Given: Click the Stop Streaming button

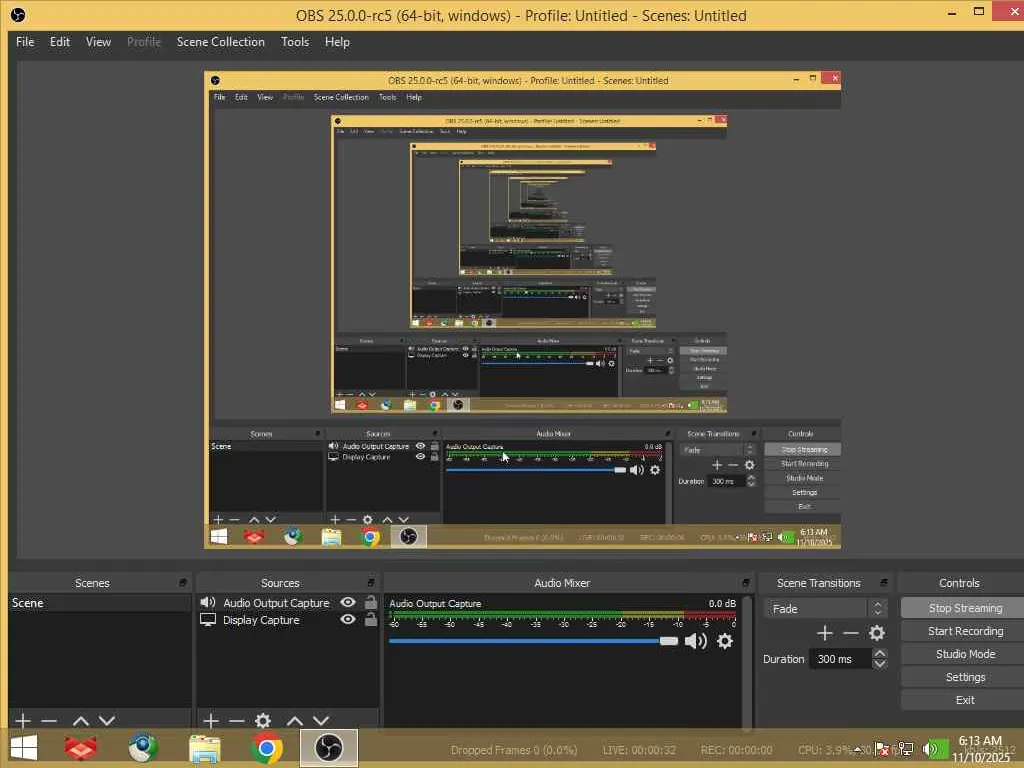Looking at the screenshot, I should pyautogui.click(x=965, y=608).
